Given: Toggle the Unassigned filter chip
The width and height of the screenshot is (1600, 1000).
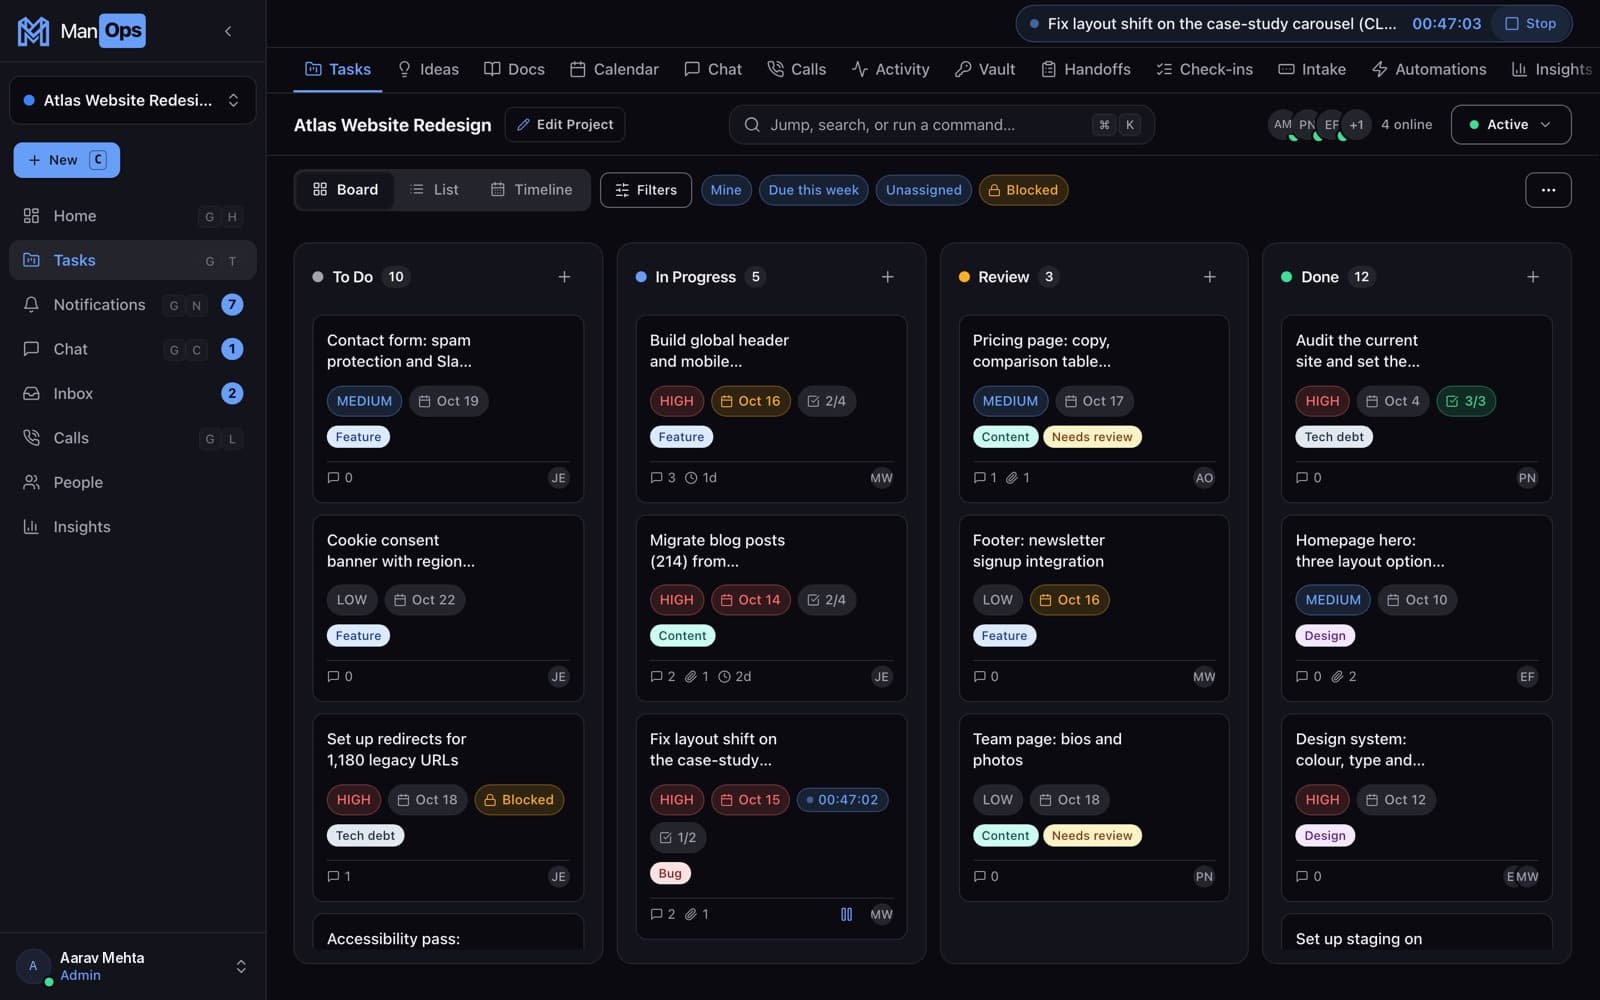Looking at the screenshot, I should (x=923, y=190).
